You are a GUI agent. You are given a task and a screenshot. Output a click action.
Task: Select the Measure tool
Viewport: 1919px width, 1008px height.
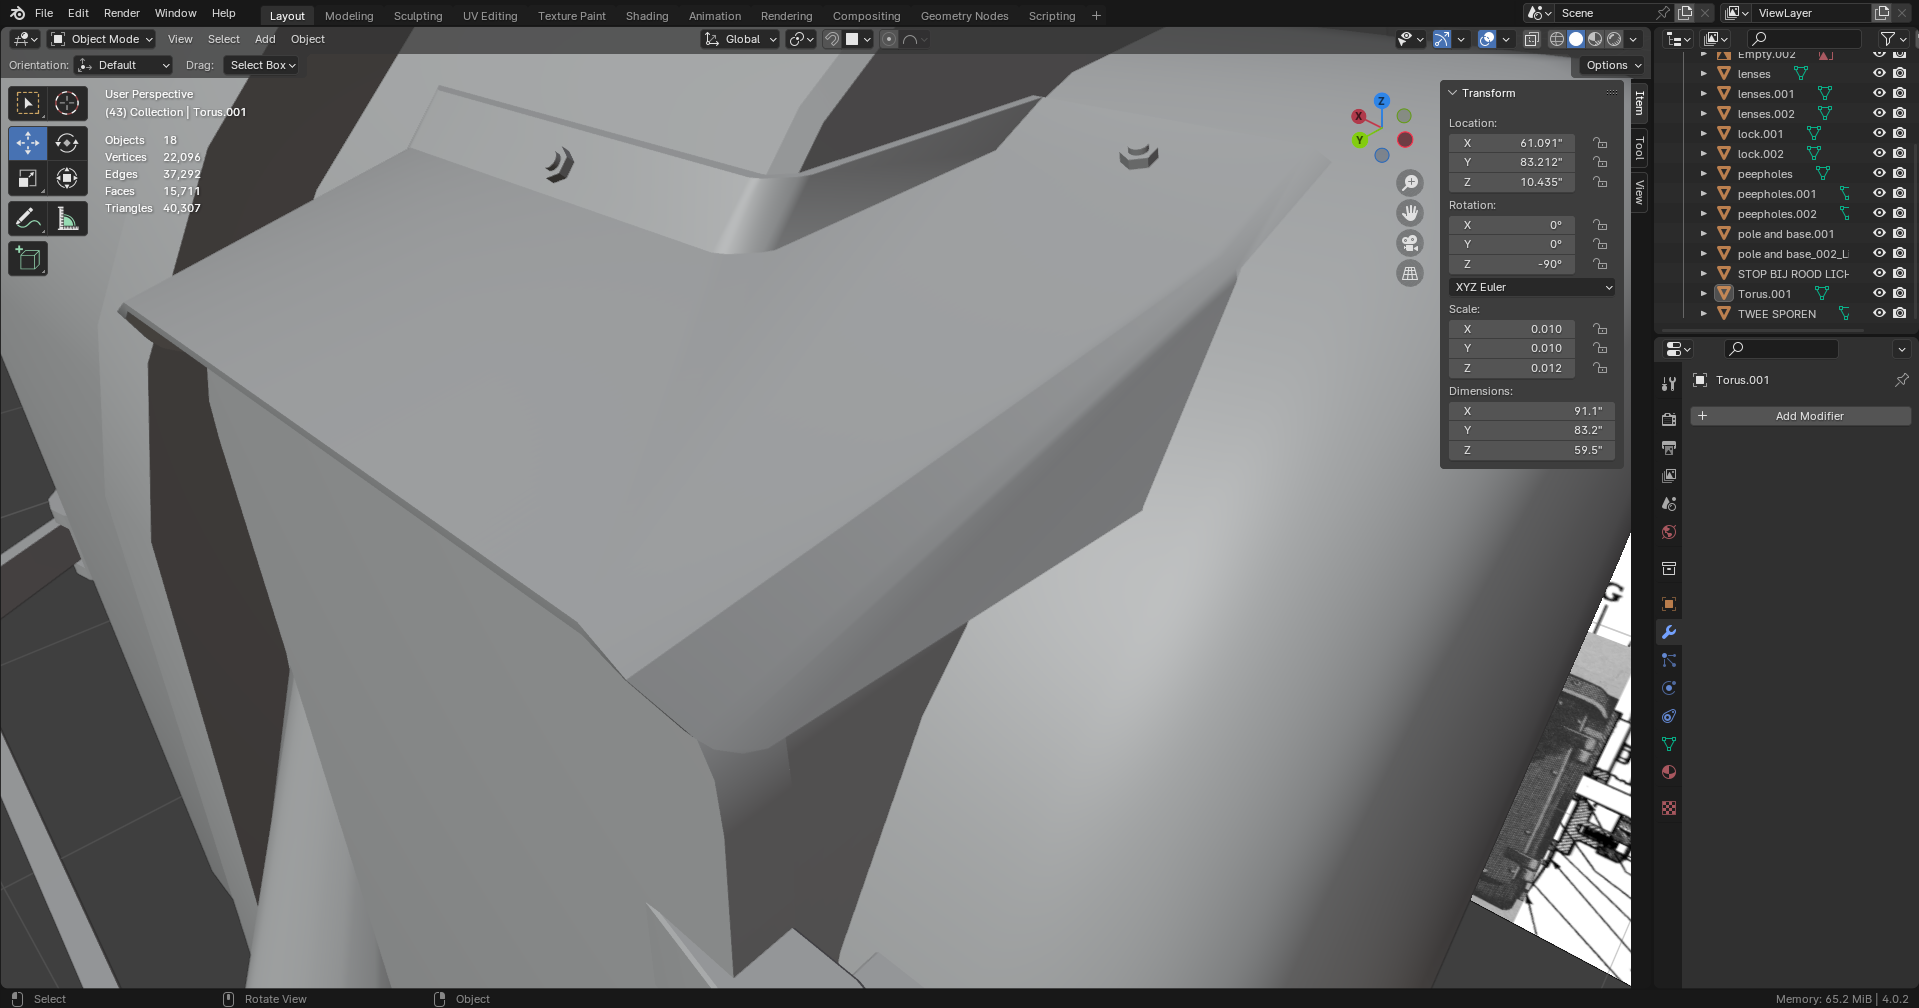click(x=67, y=219)
